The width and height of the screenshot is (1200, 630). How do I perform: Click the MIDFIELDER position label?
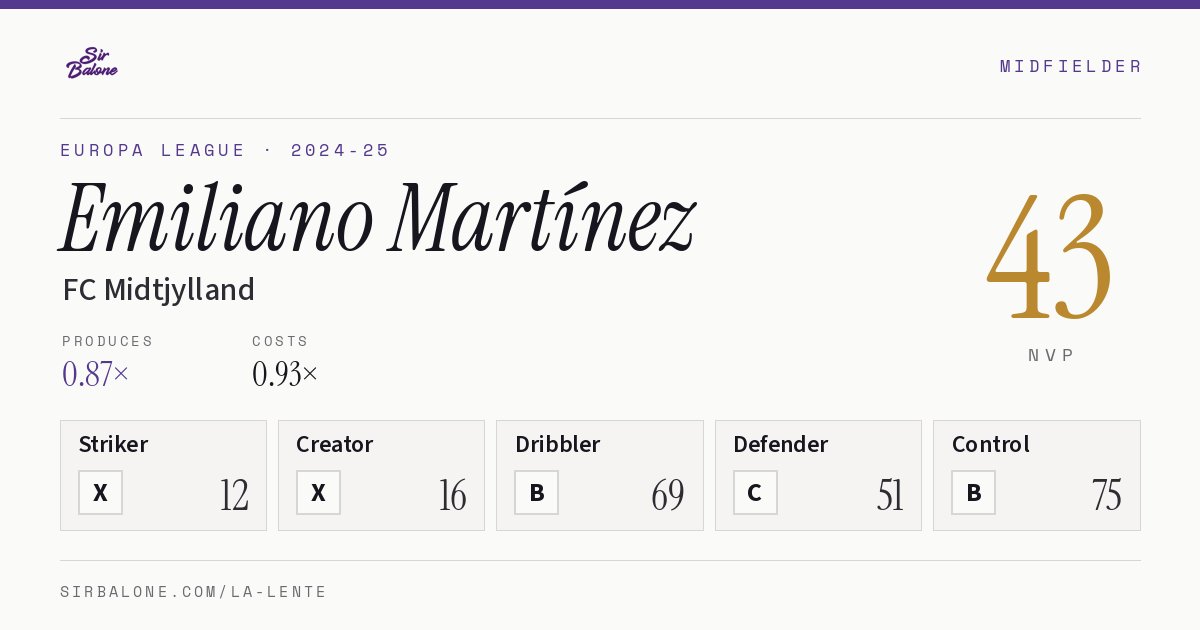pyautogui.click(x=1071, y=66)
